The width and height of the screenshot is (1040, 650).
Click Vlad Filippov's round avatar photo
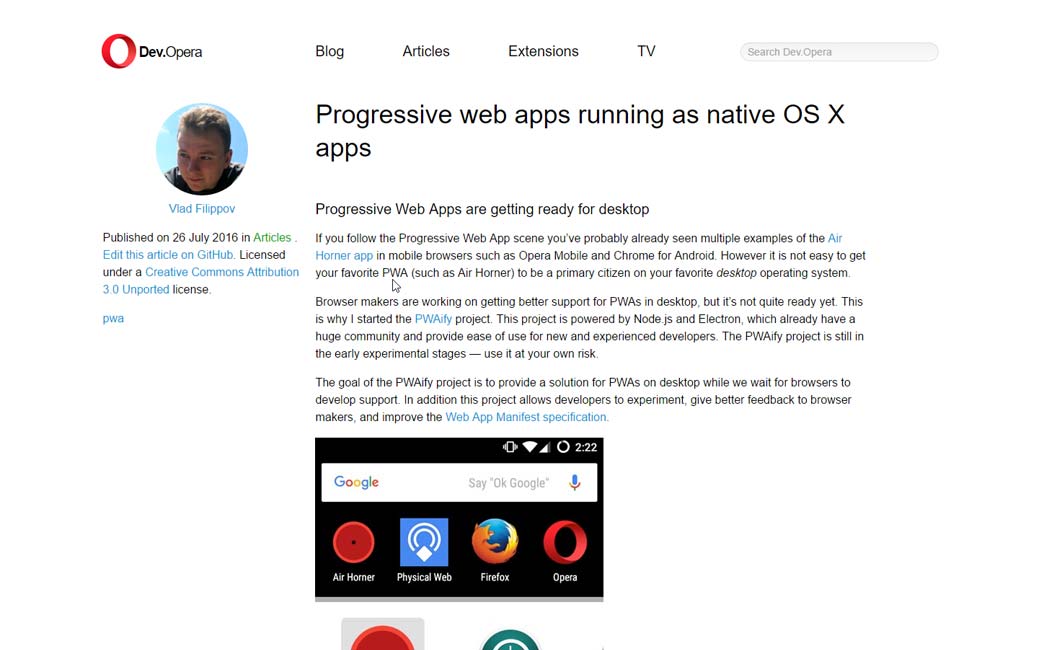(x=201, y=149)
